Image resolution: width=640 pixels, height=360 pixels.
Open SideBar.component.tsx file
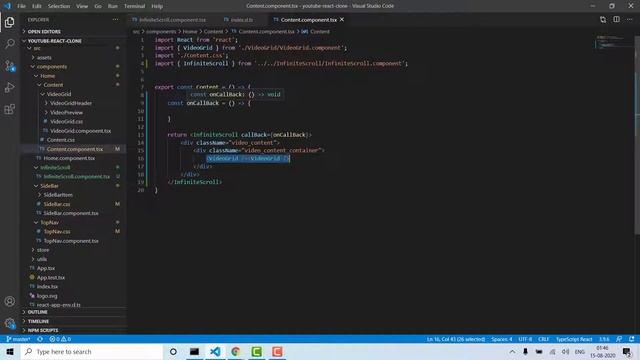click(71, 213)
